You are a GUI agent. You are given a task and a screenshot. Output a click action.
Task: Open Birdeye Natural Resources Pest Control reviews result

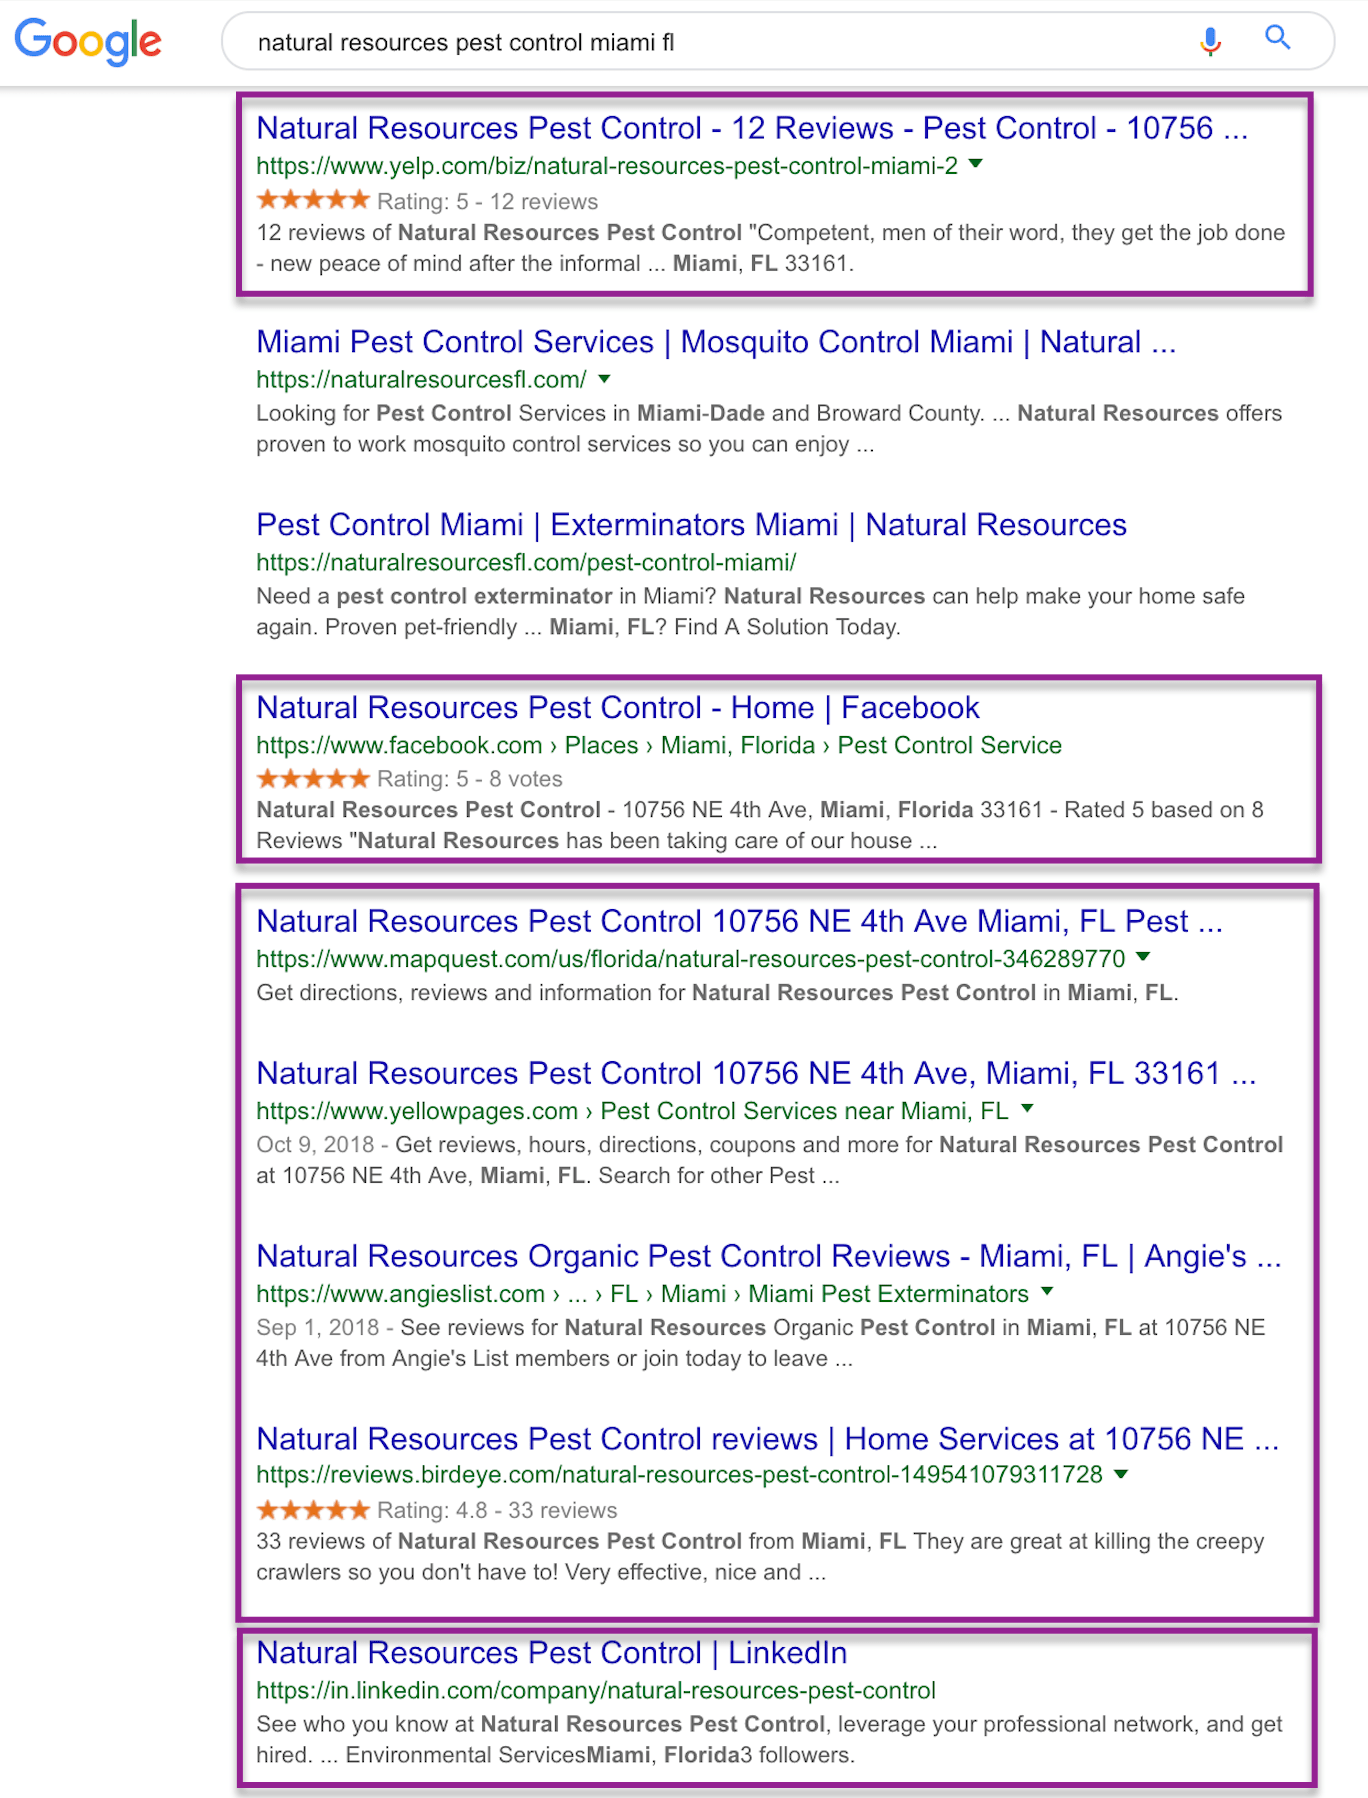(767, 1439)
